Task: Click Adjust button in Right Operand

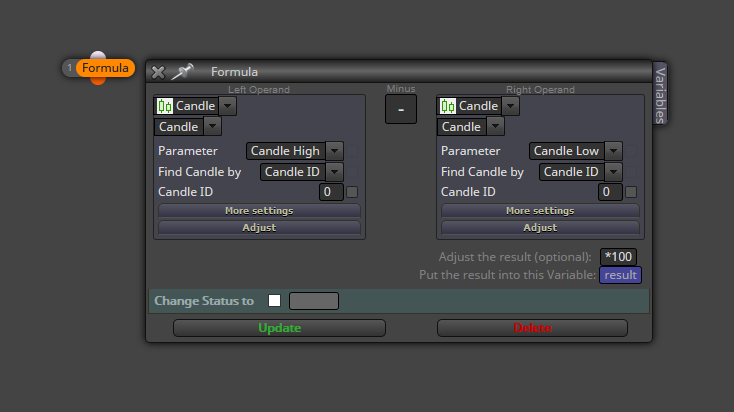Action: 540,228
